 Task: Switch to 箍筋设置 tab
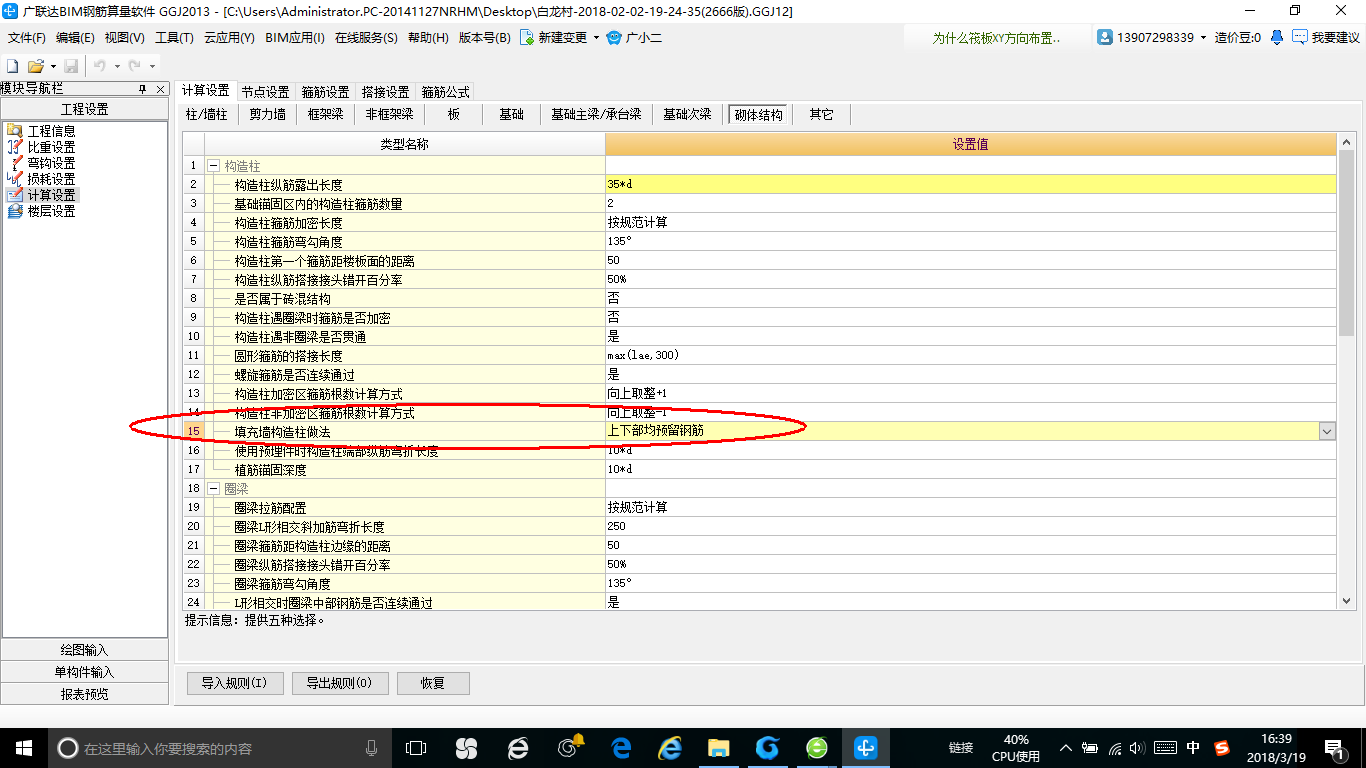[x=326, y=91]
